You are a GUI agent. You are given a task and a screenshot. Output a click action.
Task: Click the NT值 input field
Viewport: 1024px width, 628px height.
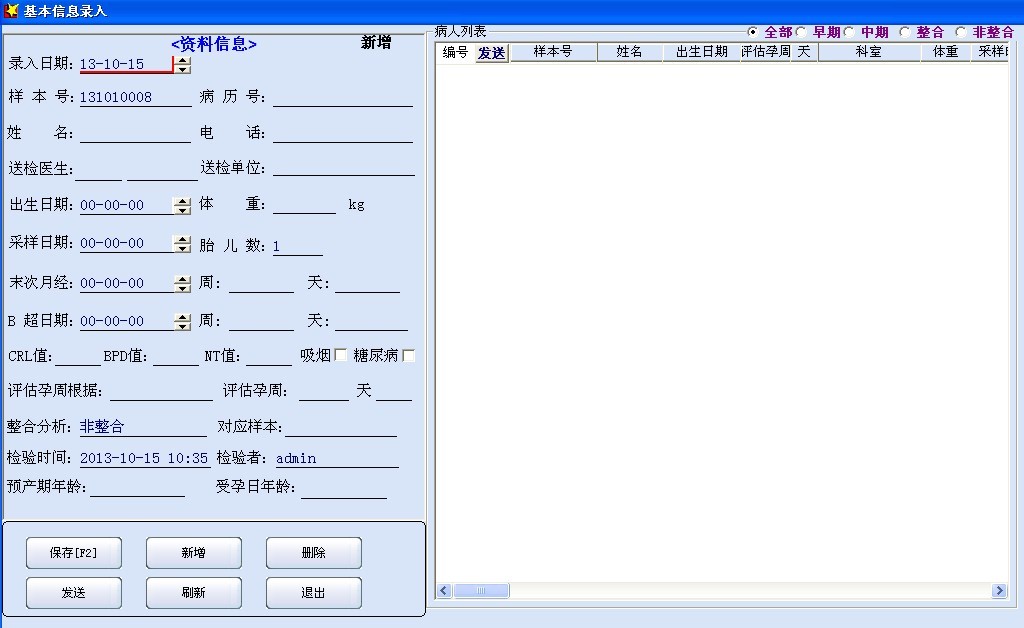[x=268, y=356]
